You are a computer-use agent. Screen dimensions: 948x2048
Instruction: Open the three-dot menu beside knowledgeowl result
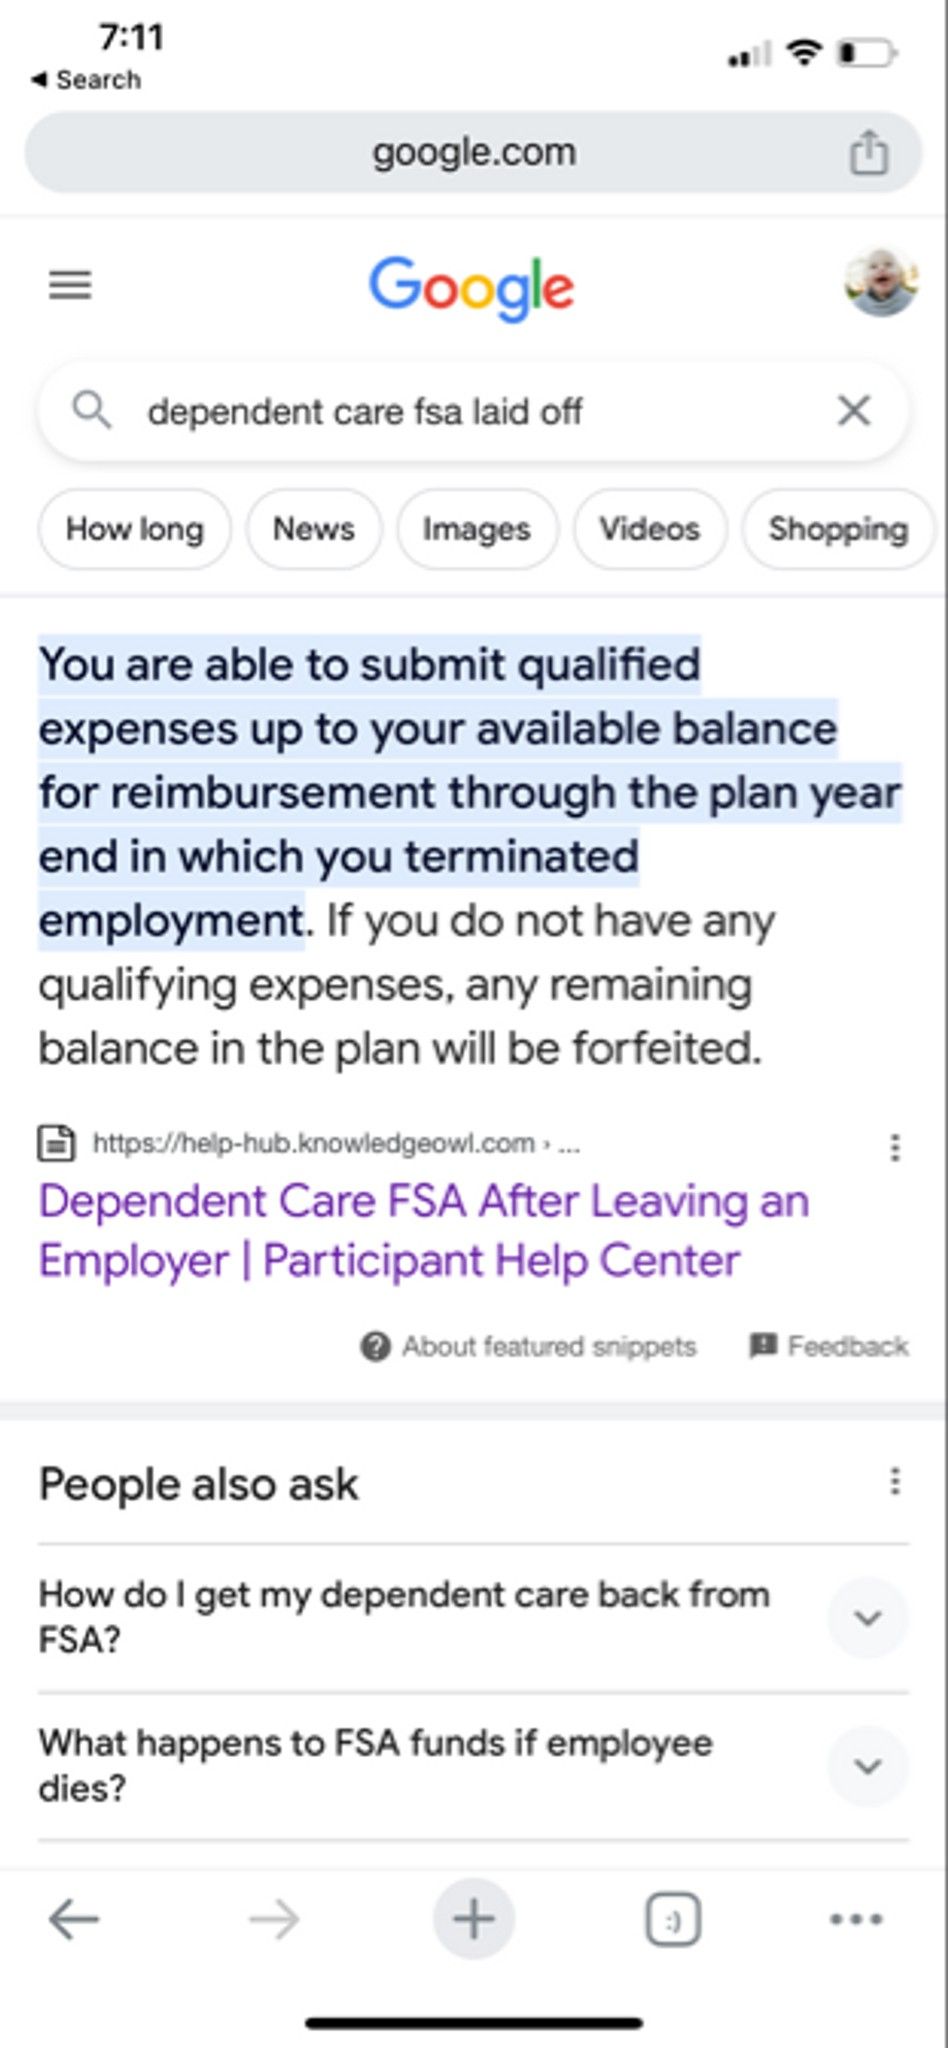tap(895, 1147)
